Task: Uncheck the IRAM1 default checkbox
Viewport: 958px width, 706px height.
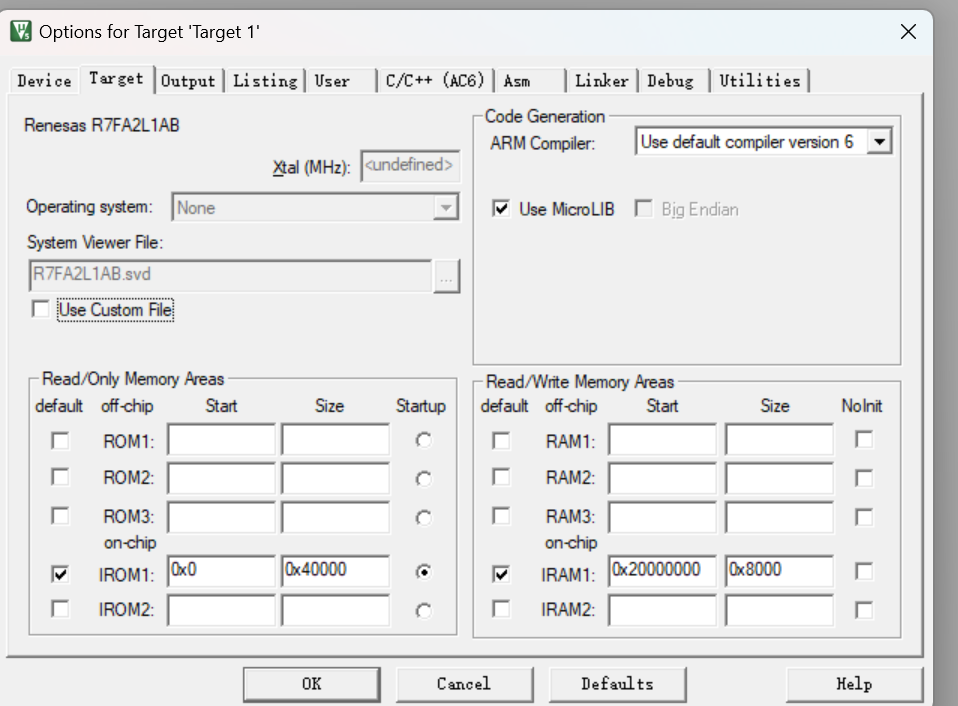Action: pyautogui.click(x=501, y=573)
